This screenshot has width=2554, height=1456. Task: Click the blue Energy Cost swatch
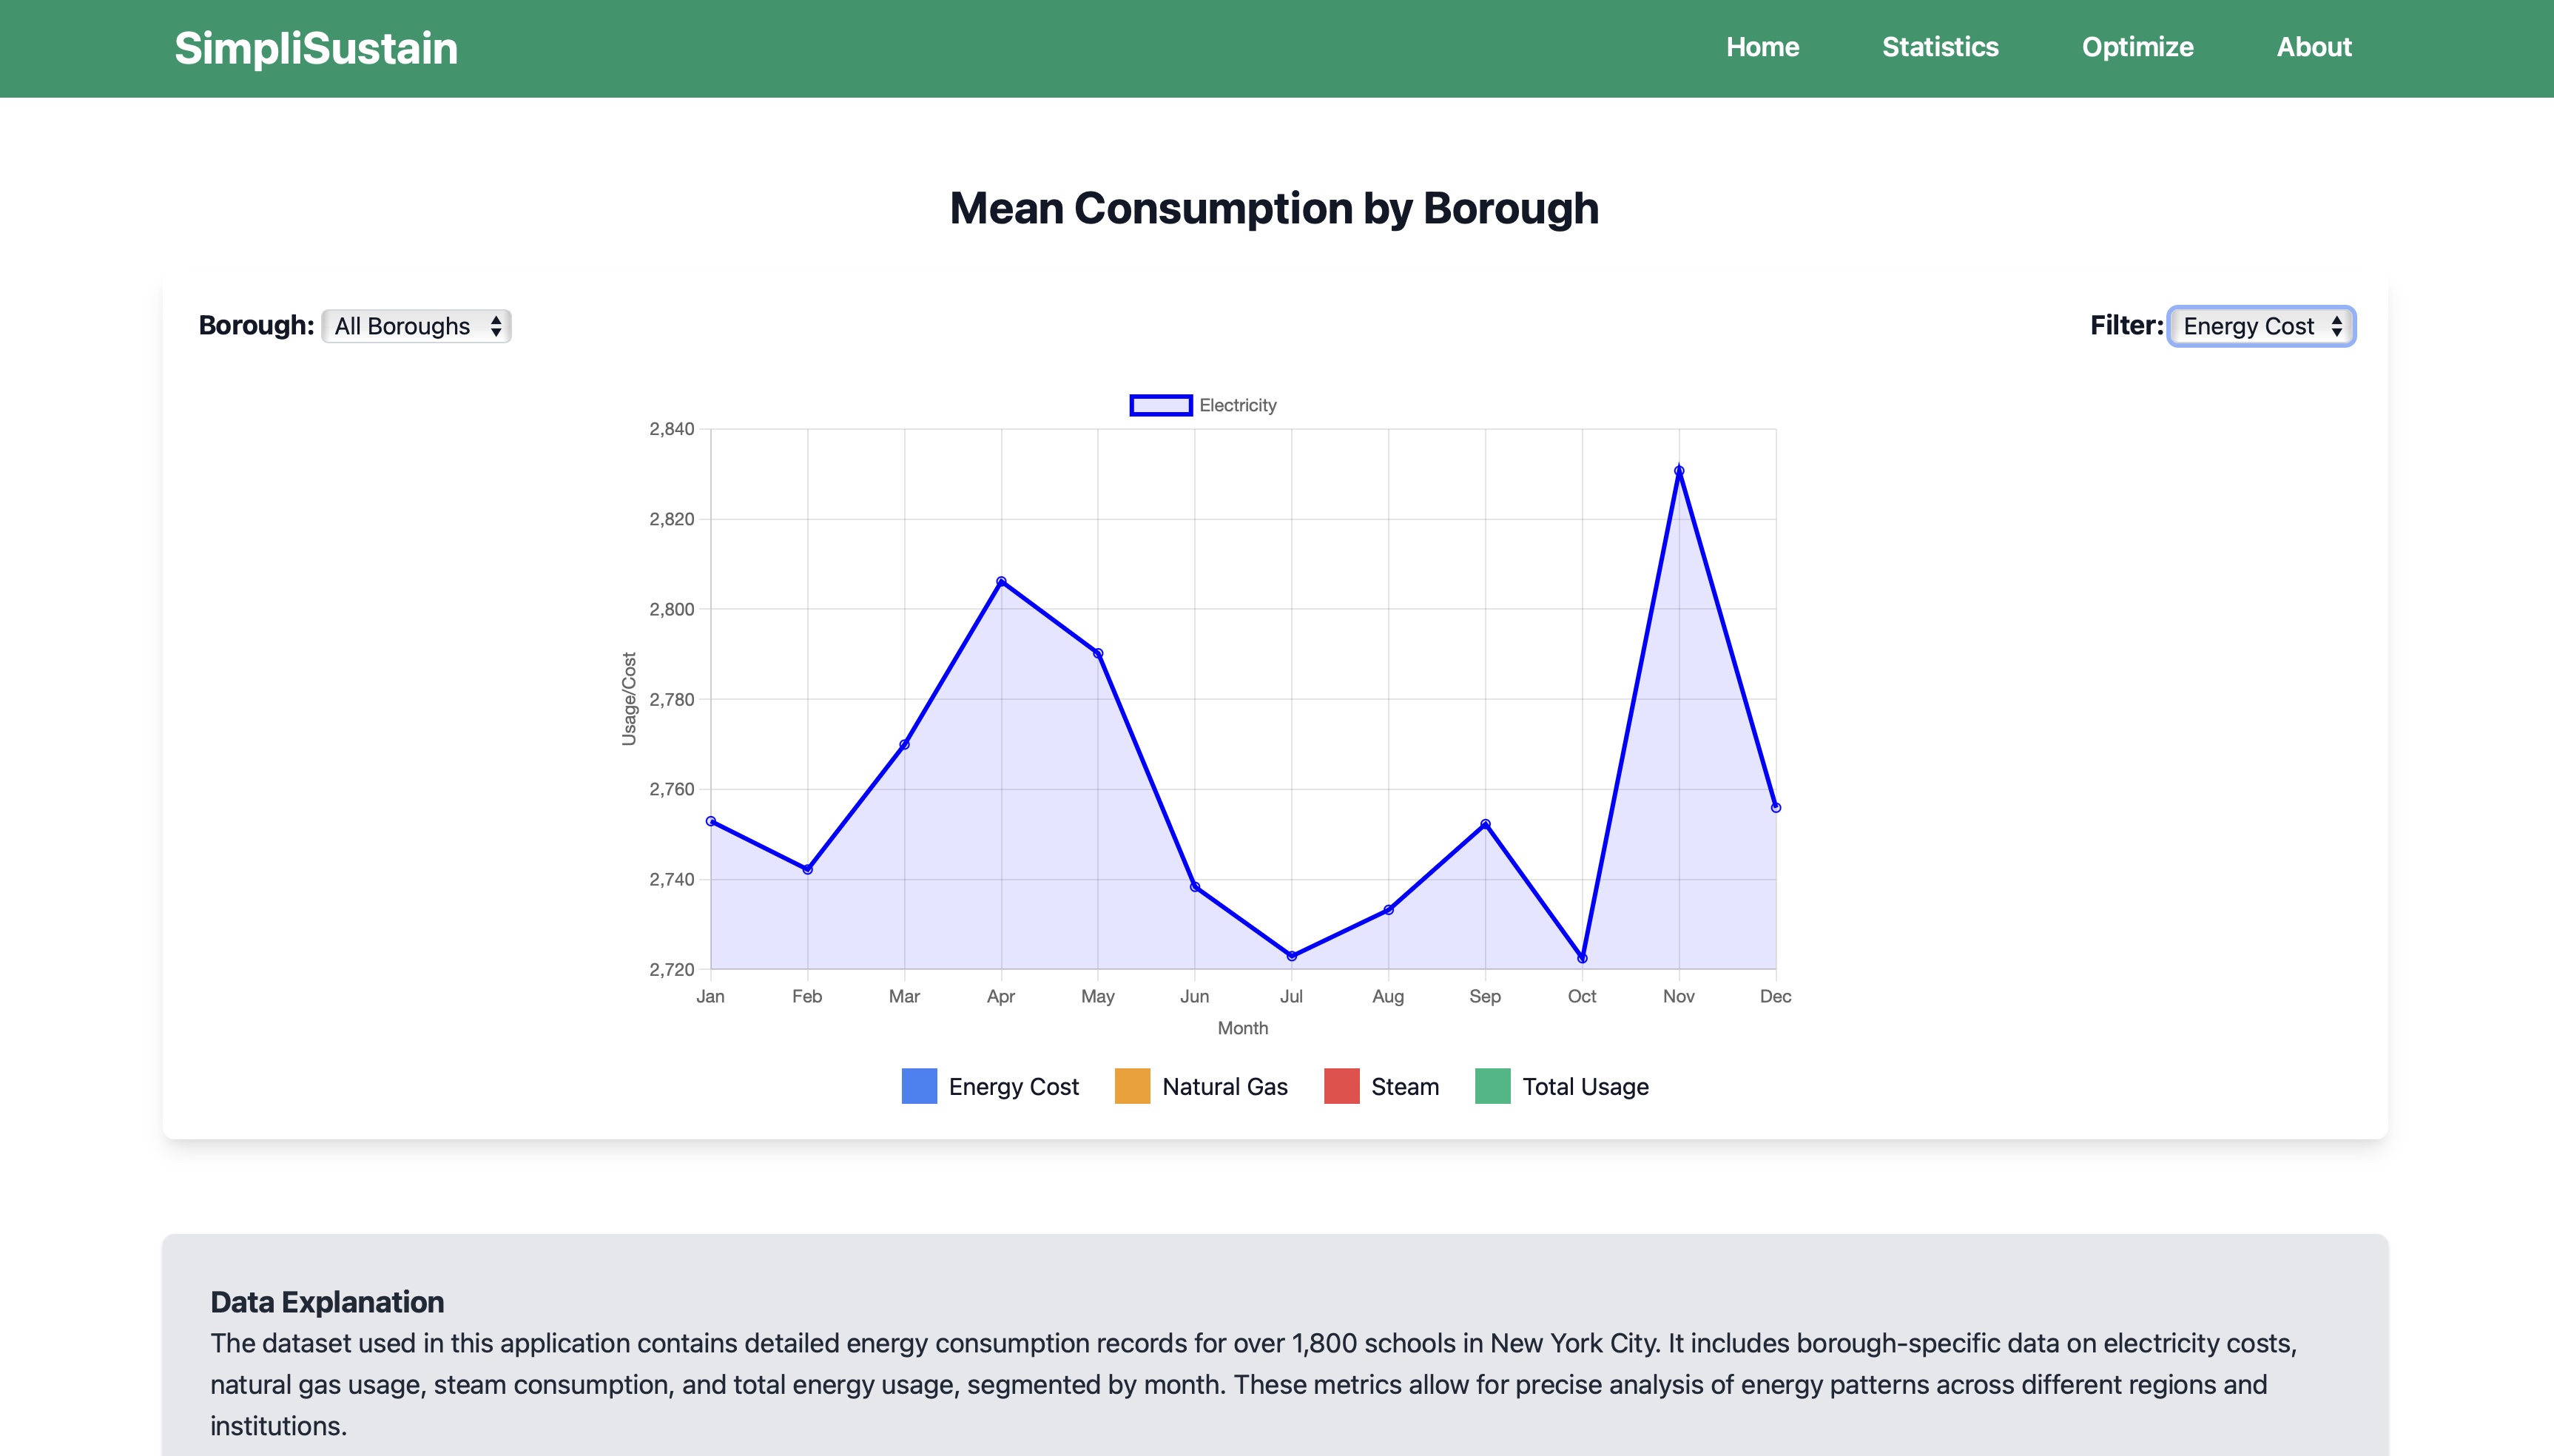[919, 1086]
